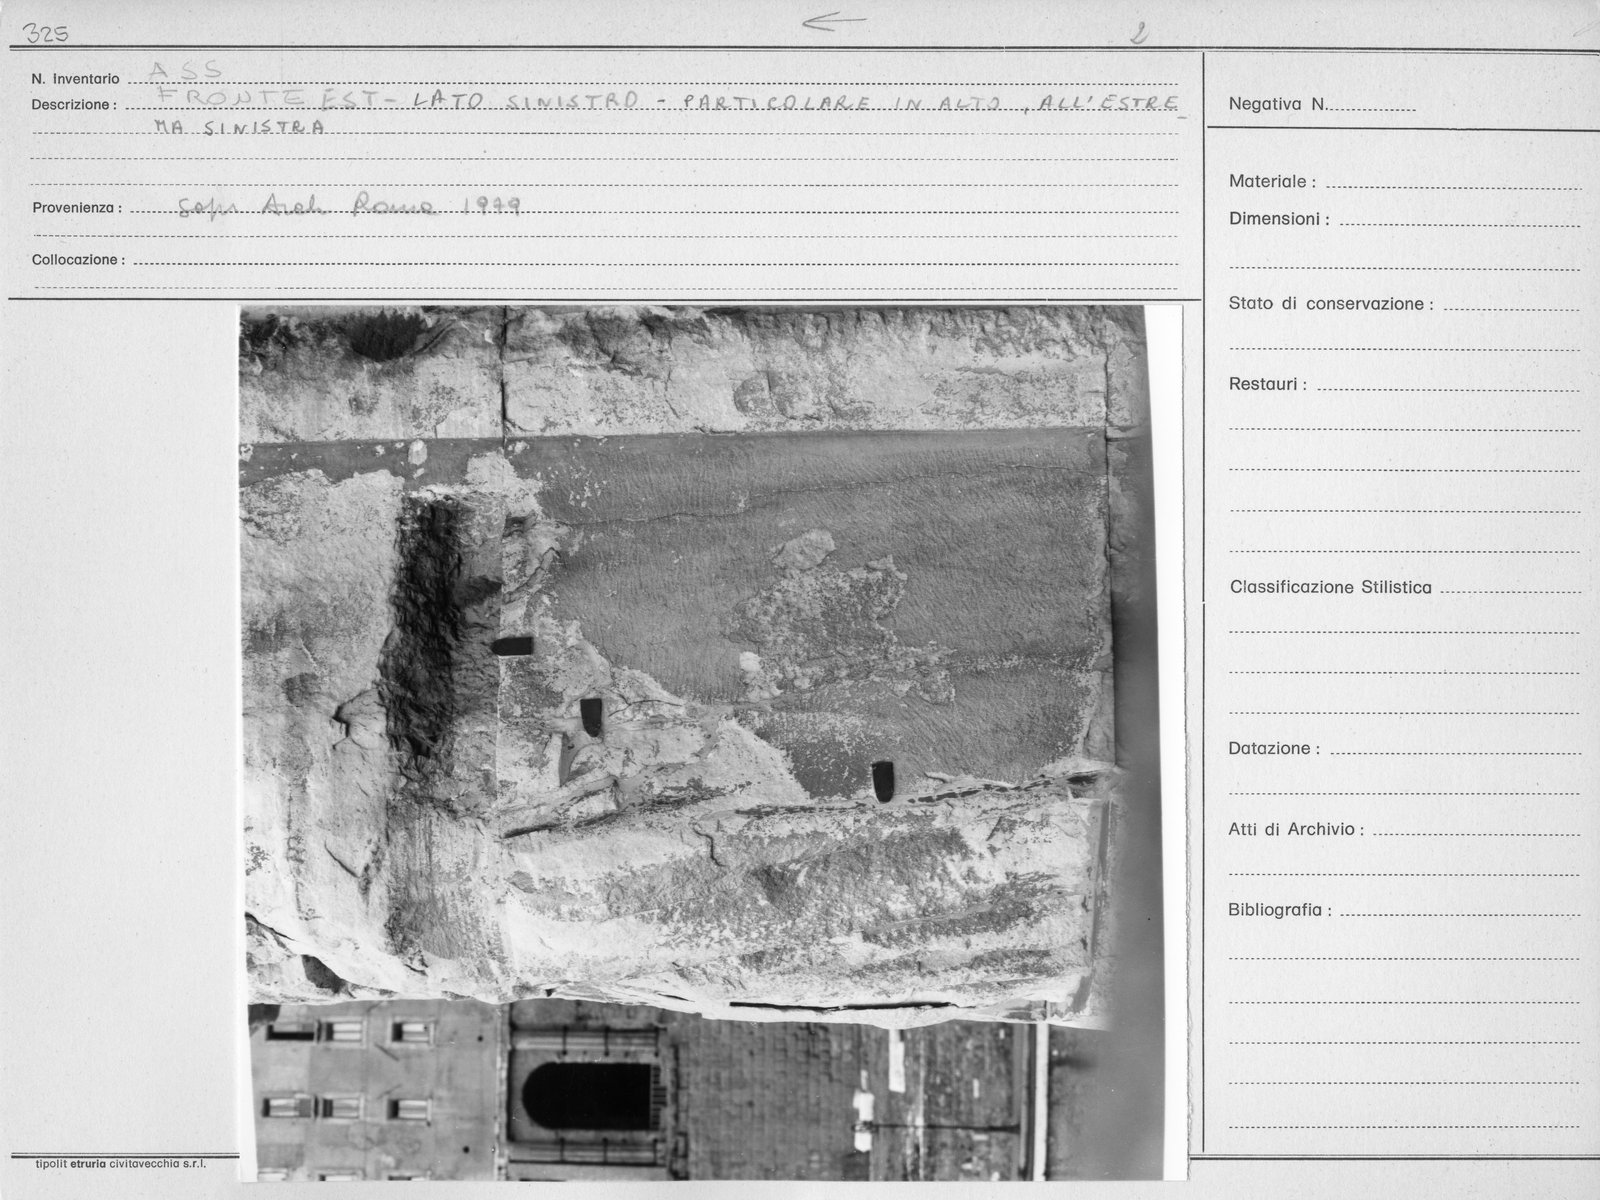
Task: Click the handwritten 'Sopr. Arch. Roma 1979' entry
Action: (x=348, y=207)
